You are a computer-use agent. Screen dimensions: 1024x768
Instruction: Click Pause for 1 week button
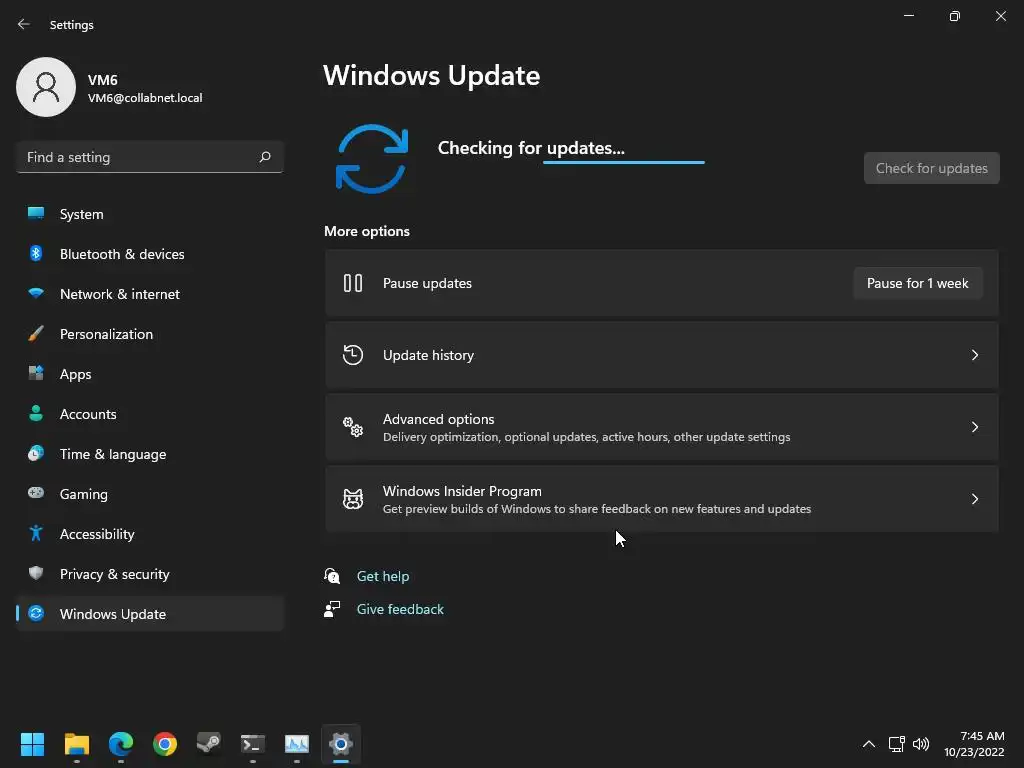[918, 283]
